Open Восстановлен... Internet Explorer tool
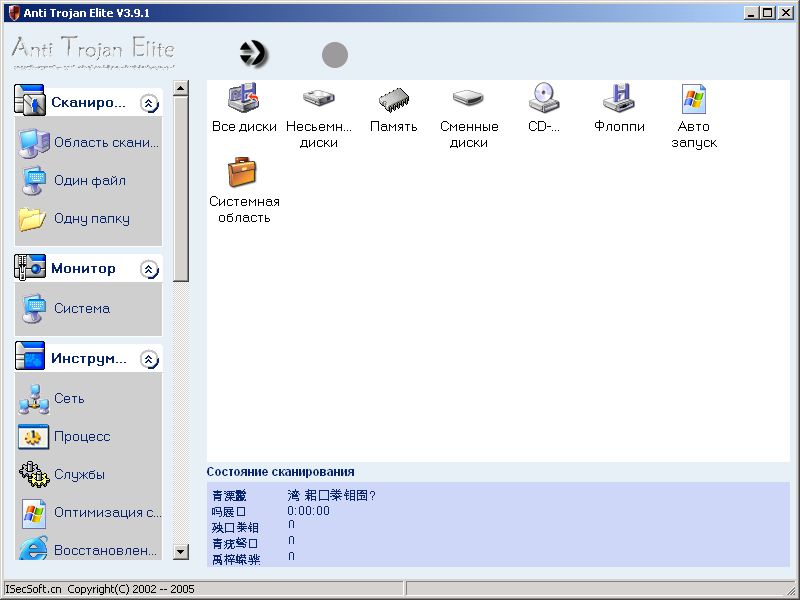The height and width of the screenshot is (600, 800). pos(88,550)
